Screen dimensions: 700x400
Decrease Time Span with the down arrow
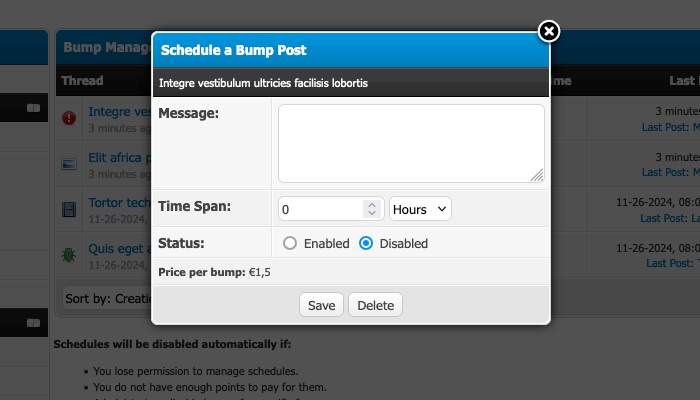tap(372, 214)
